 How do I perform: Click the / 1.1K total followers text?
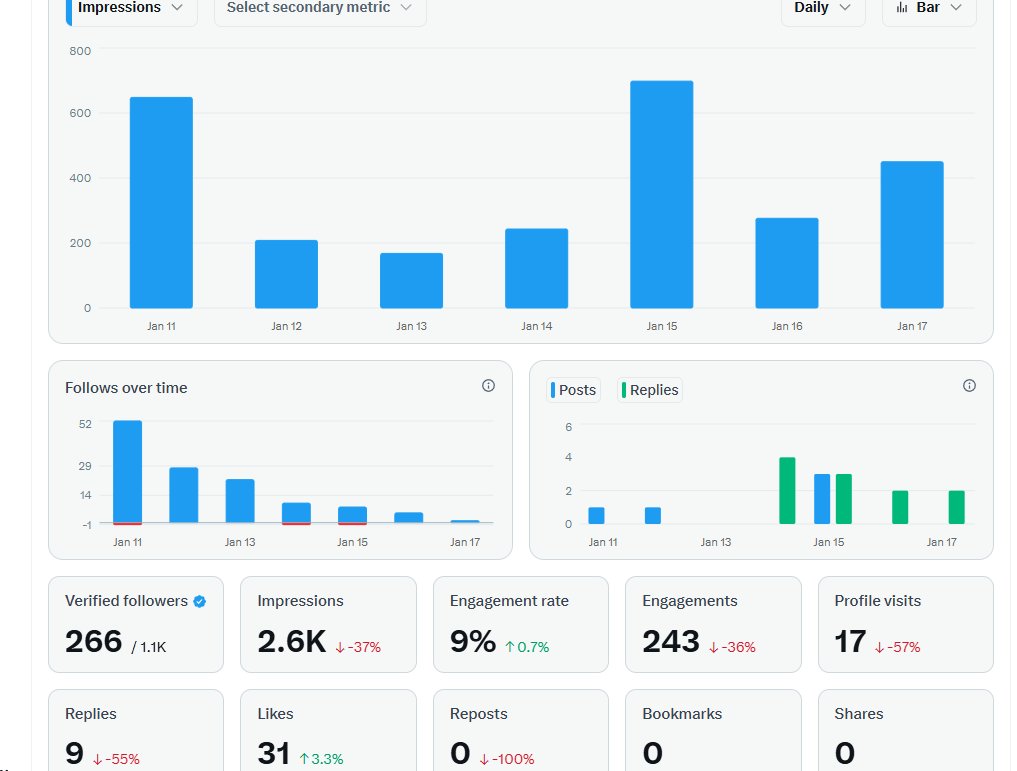(x=149, y=647)
